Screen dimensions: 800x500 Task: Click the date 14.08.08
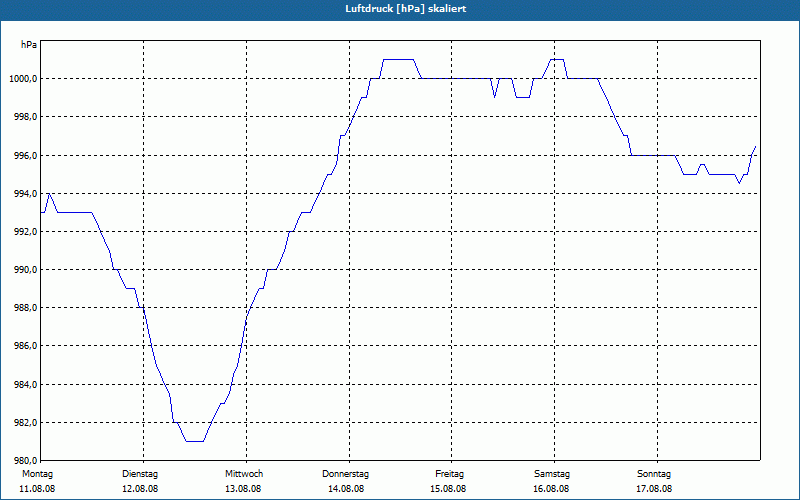(346, 489)
